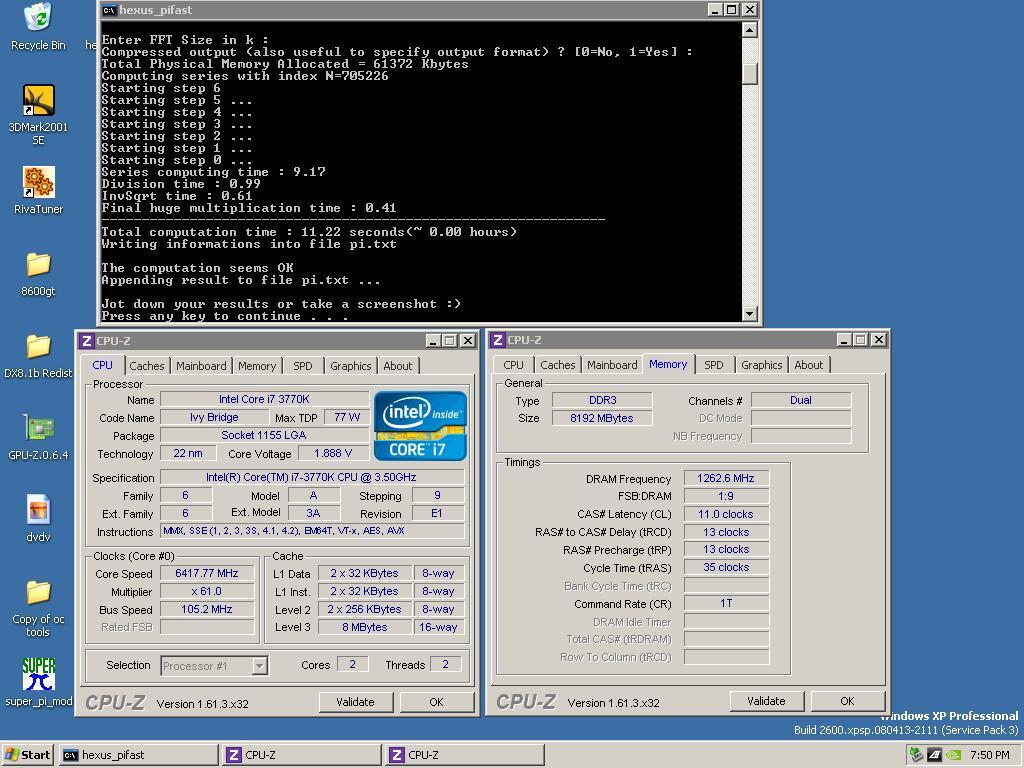Image resolution: width=1024 pixels, height=768 pixels.
Task: Open About tab in left CPU-Z window
Action: pyautogui.click(x=398, y=366)
